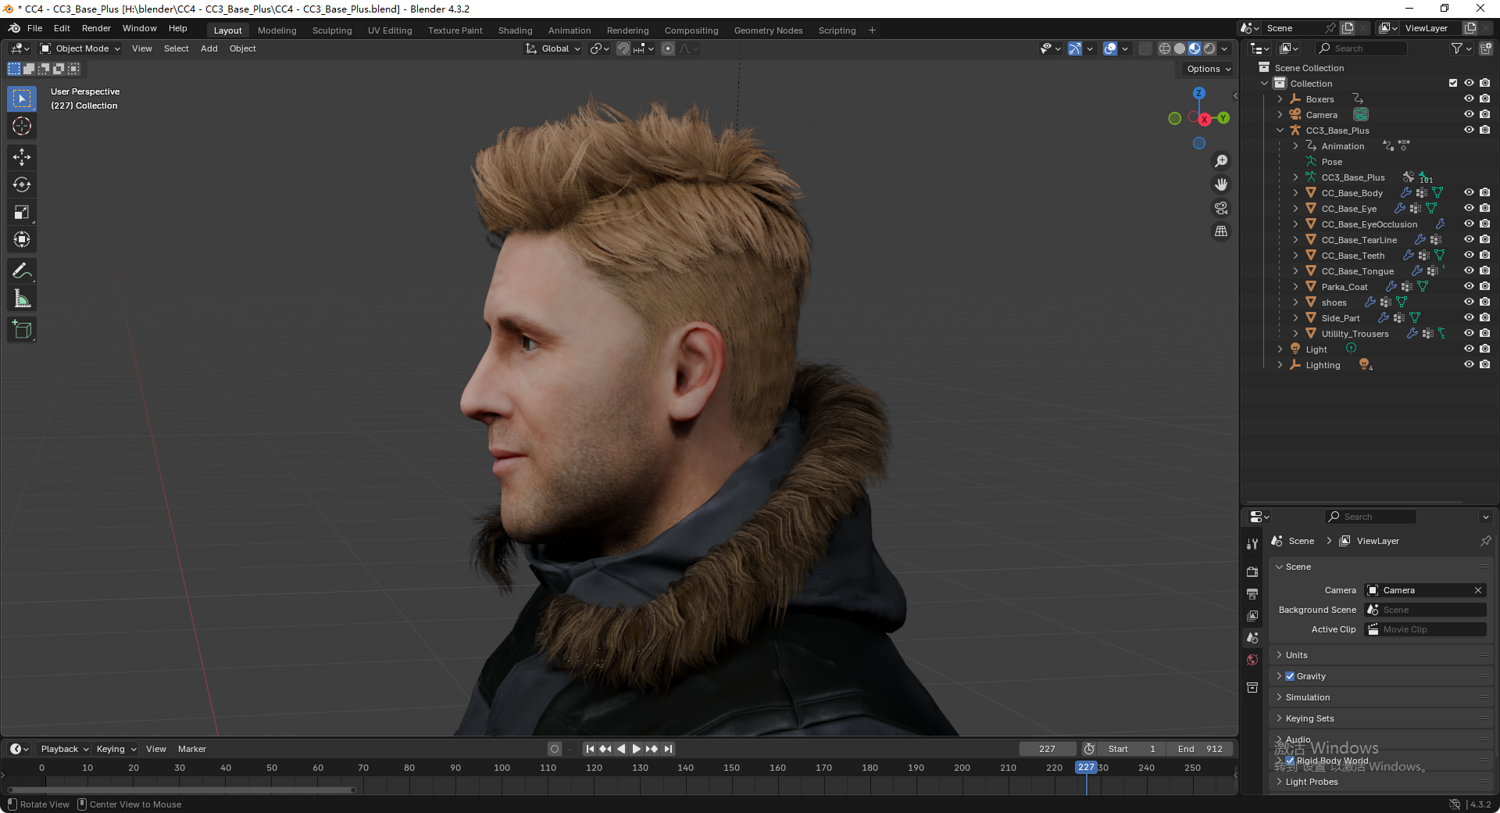
Task: Click the End frame field 912
Action: (1200, 749)
